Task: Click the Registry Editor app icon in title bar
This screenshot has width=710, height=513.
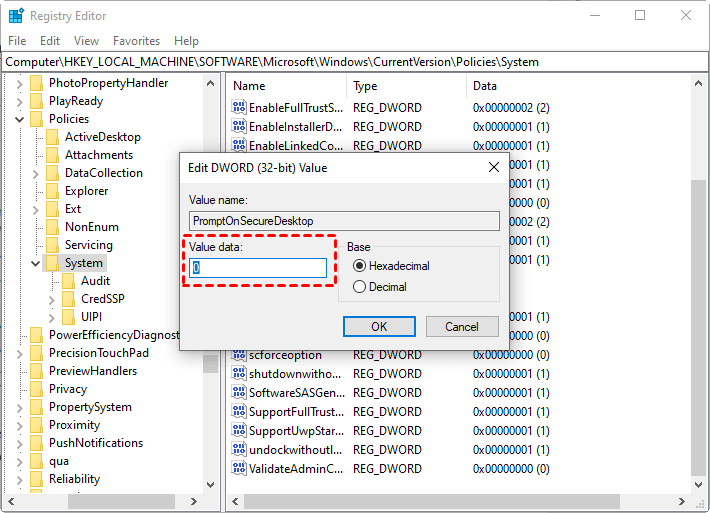Action: [16, 16]
